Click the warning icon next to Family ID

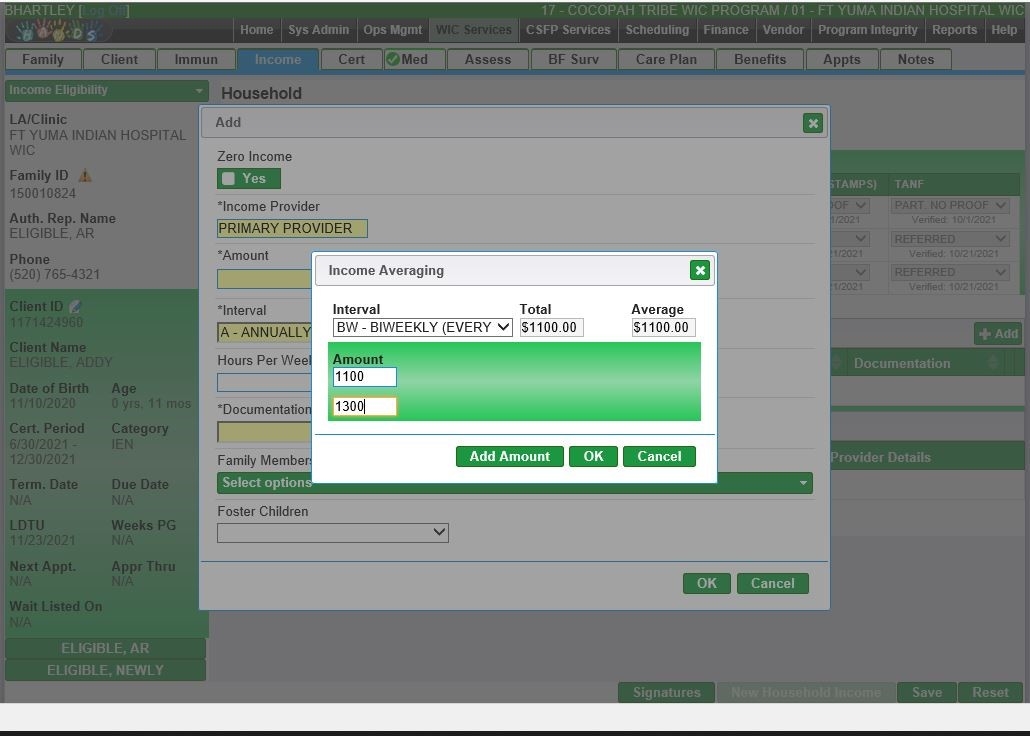85,176
